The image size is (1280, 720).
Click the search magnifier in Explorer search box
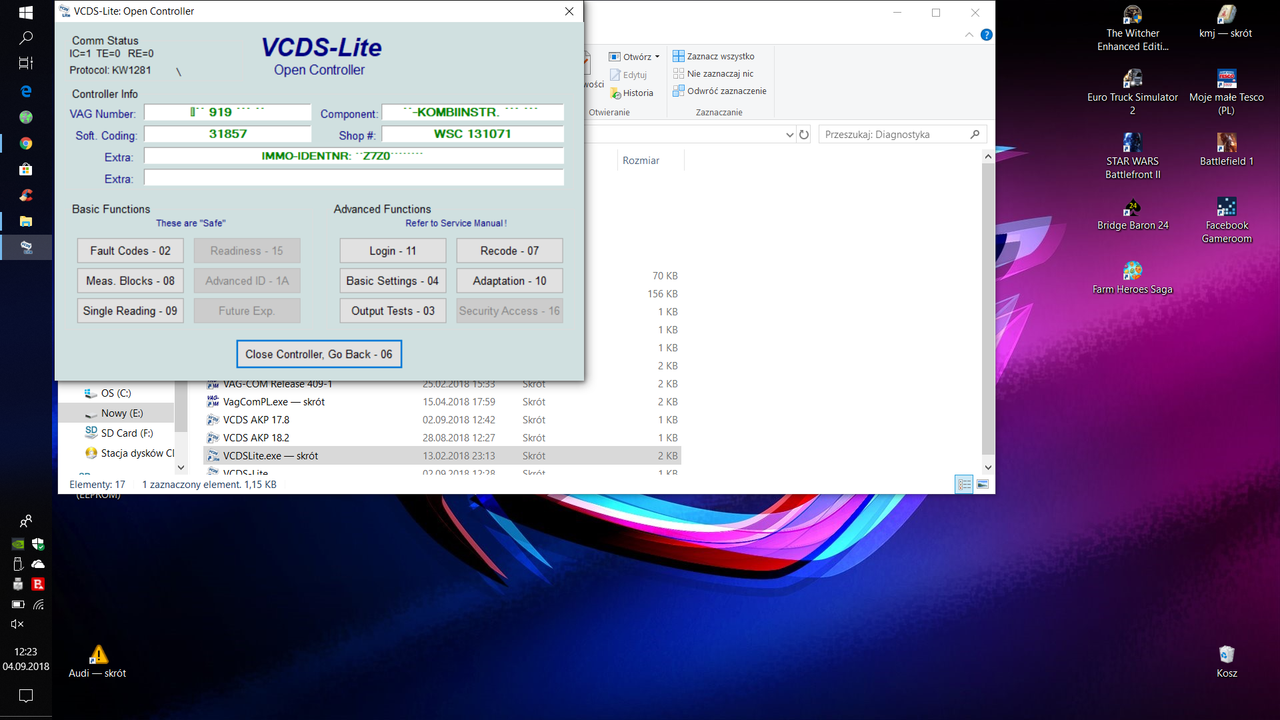(976, 134)
